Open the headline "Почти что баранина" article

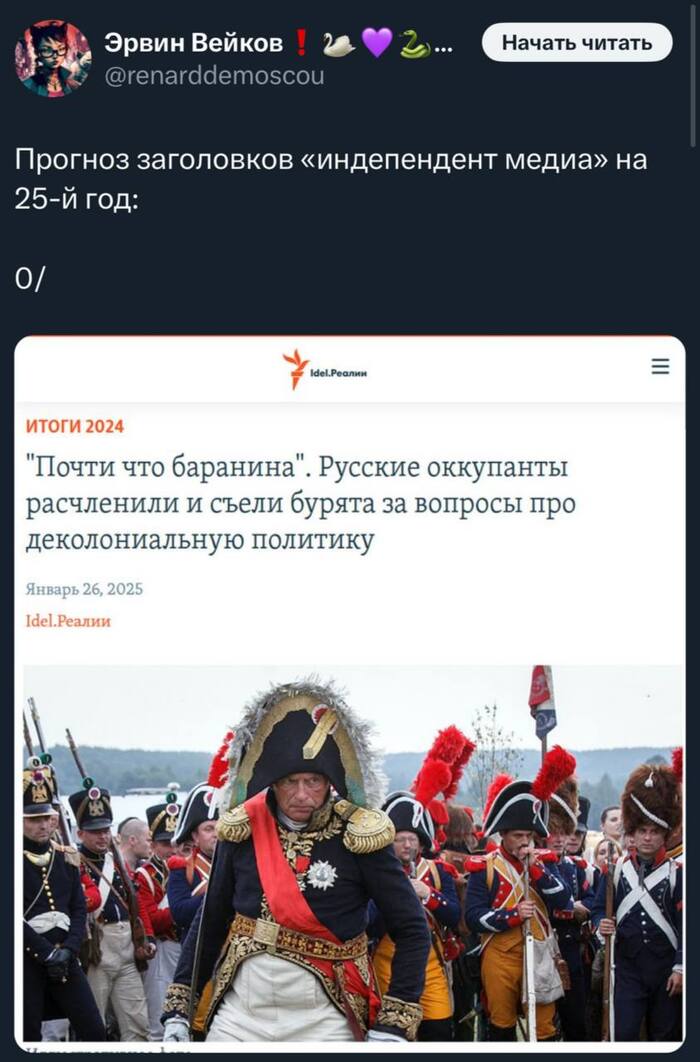pos(301,503)
